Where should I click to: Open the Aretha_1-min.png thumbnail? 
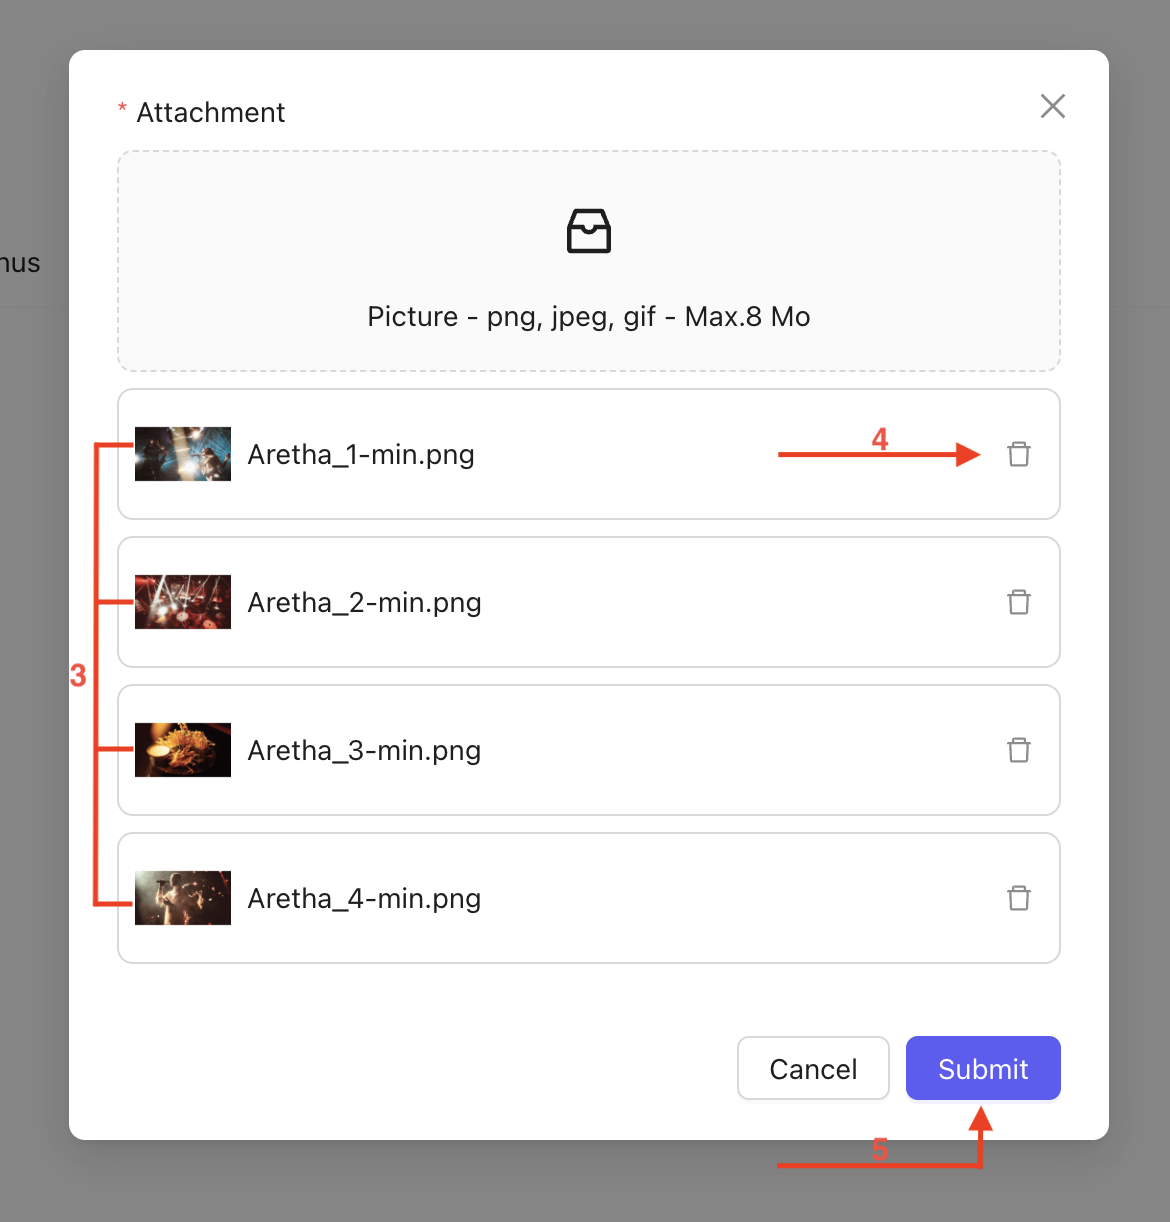(x=183, y=454)
